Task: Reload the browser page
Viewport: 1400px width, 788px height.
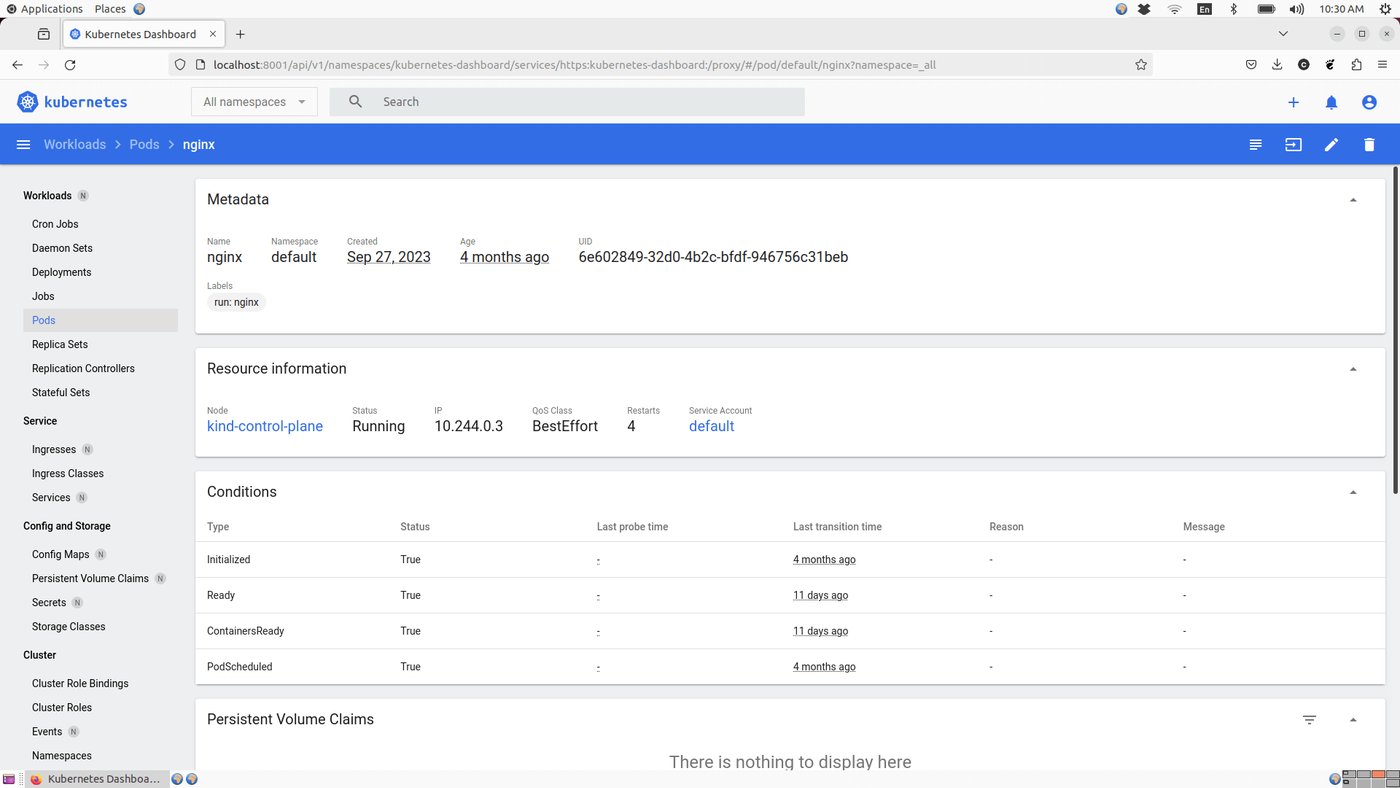Action: (70, 65)
